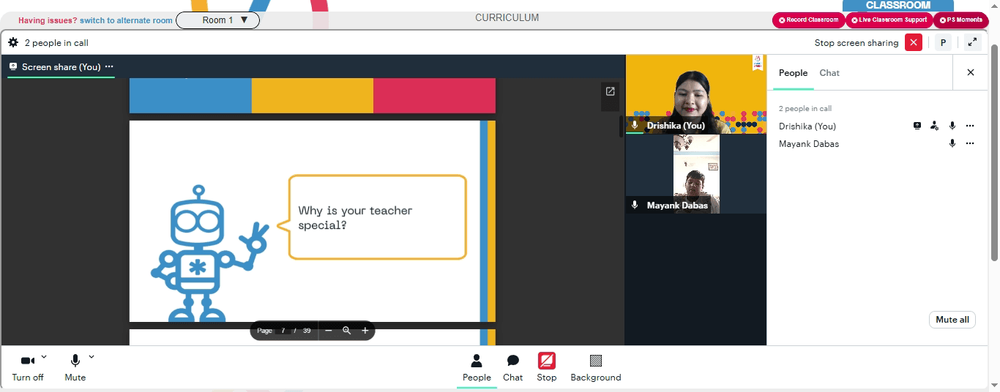The image size is (1000, 392).
Task: Toggle Drishika (You) microphone in People list
Action: pos(952,126)
